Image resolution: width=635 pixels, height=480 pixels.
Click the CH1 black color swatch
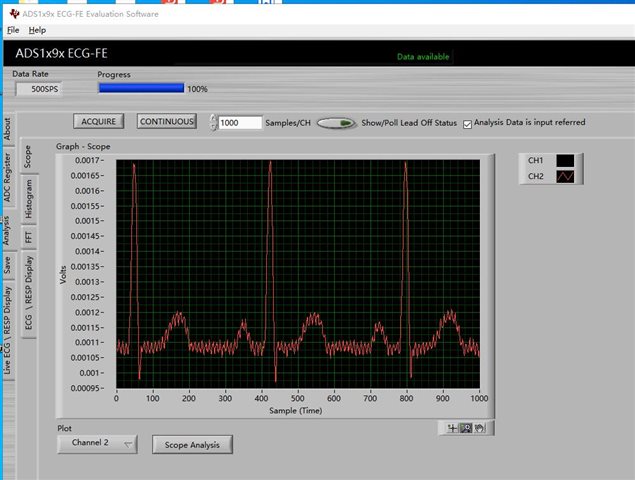click(565, 160)
